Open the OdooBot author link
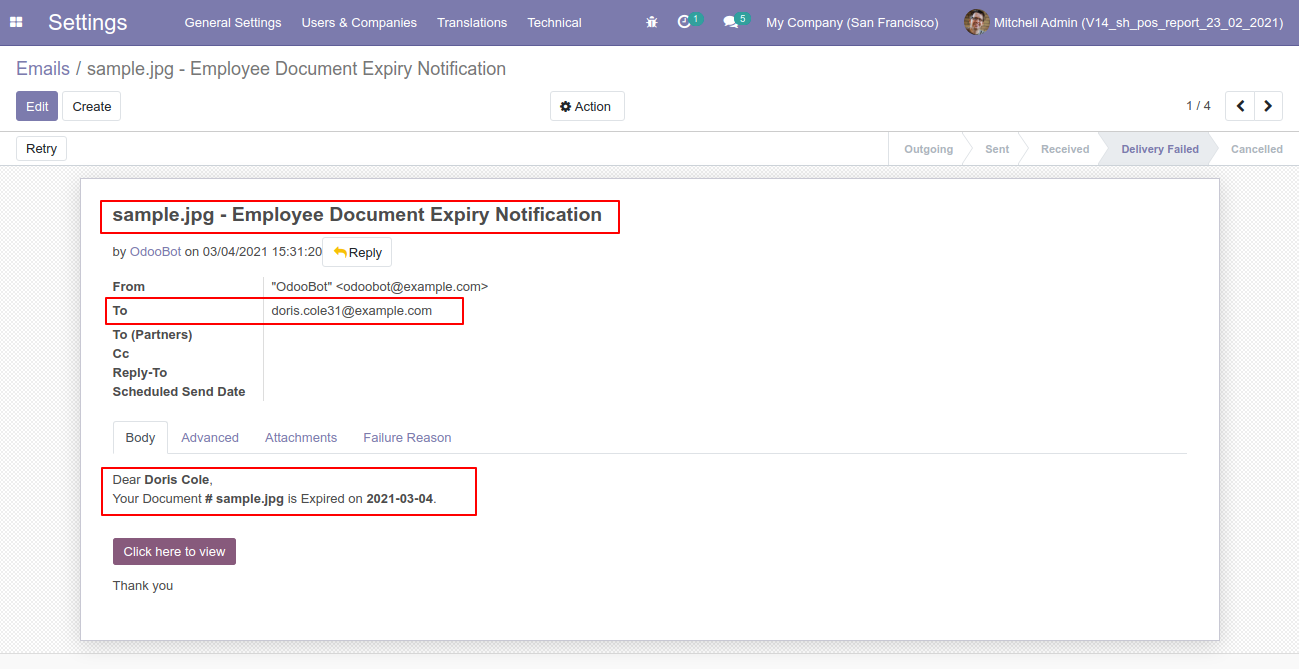Viewport: 1299px width, 669px height. pos(156,252)
